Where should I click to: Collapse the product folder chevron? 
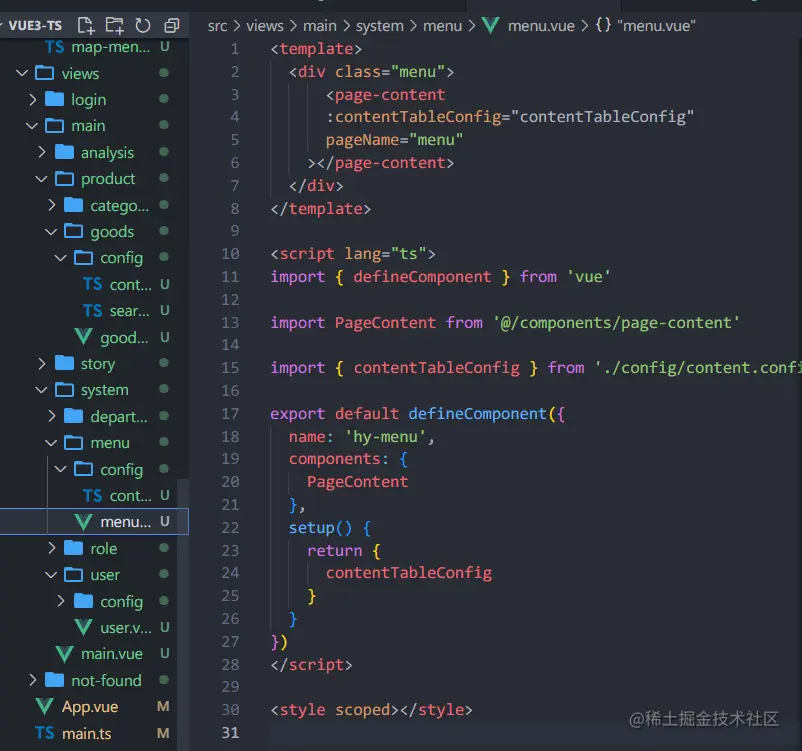[x=41, y=179]
